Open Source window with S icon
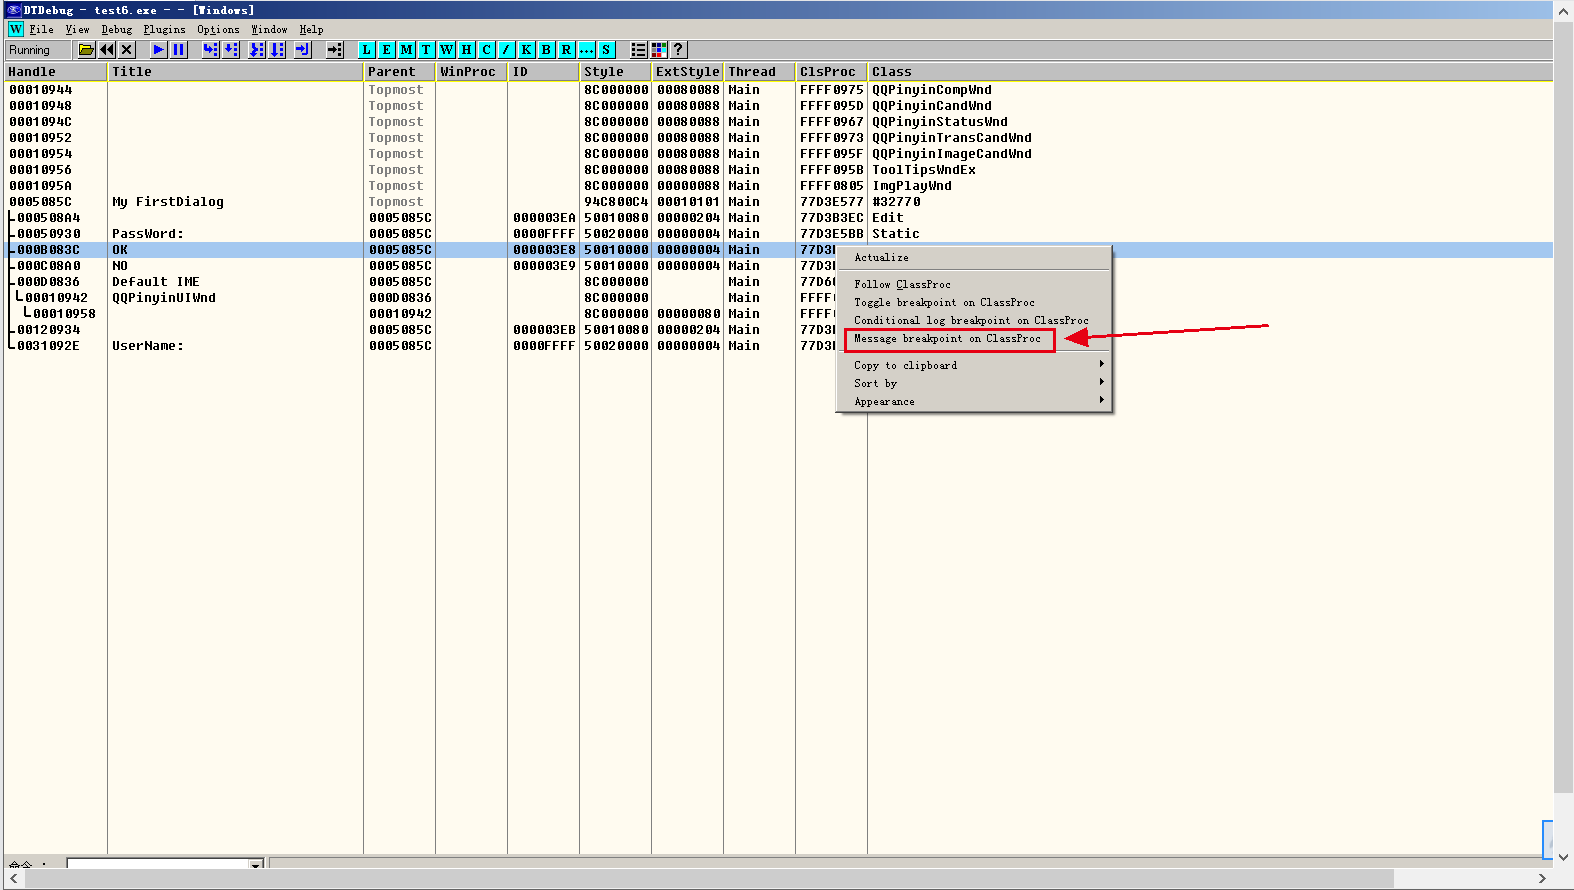 607,50
